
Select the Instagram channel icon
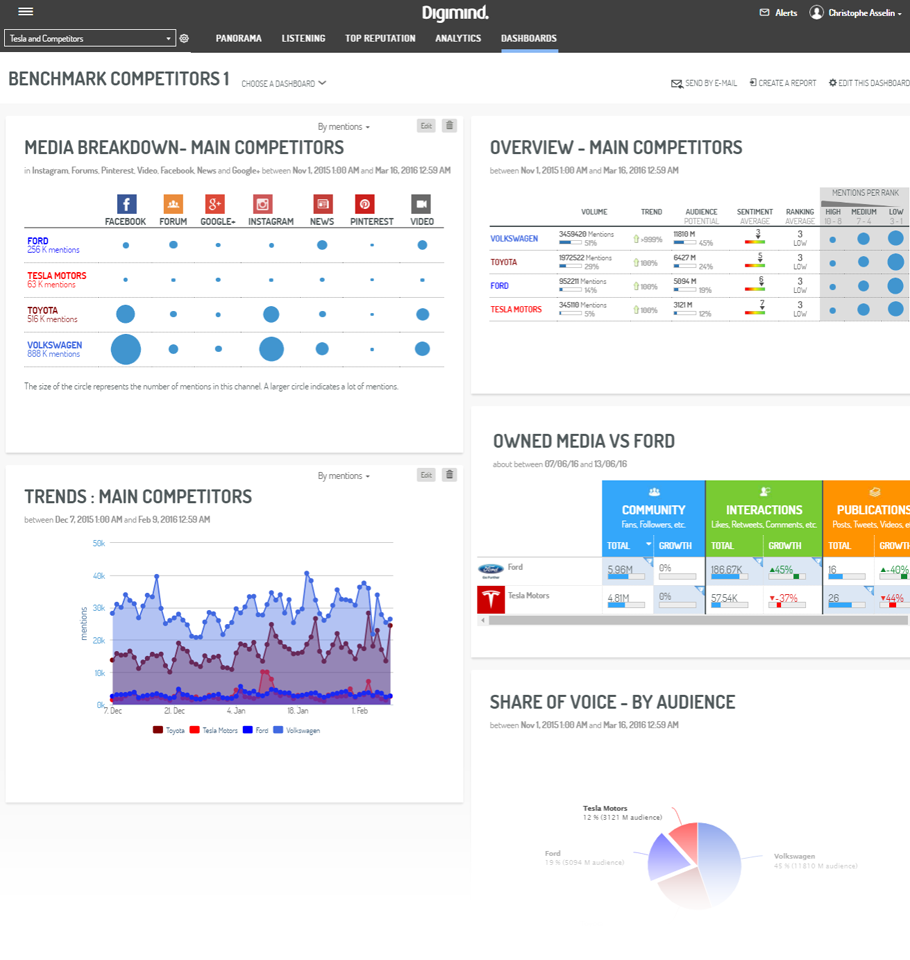262,204
